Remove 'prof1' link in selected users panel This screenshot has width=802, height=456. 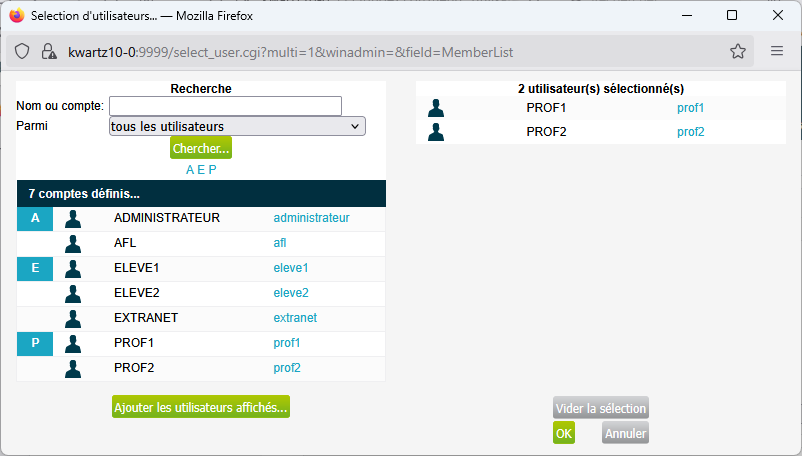tap(690, 108)
